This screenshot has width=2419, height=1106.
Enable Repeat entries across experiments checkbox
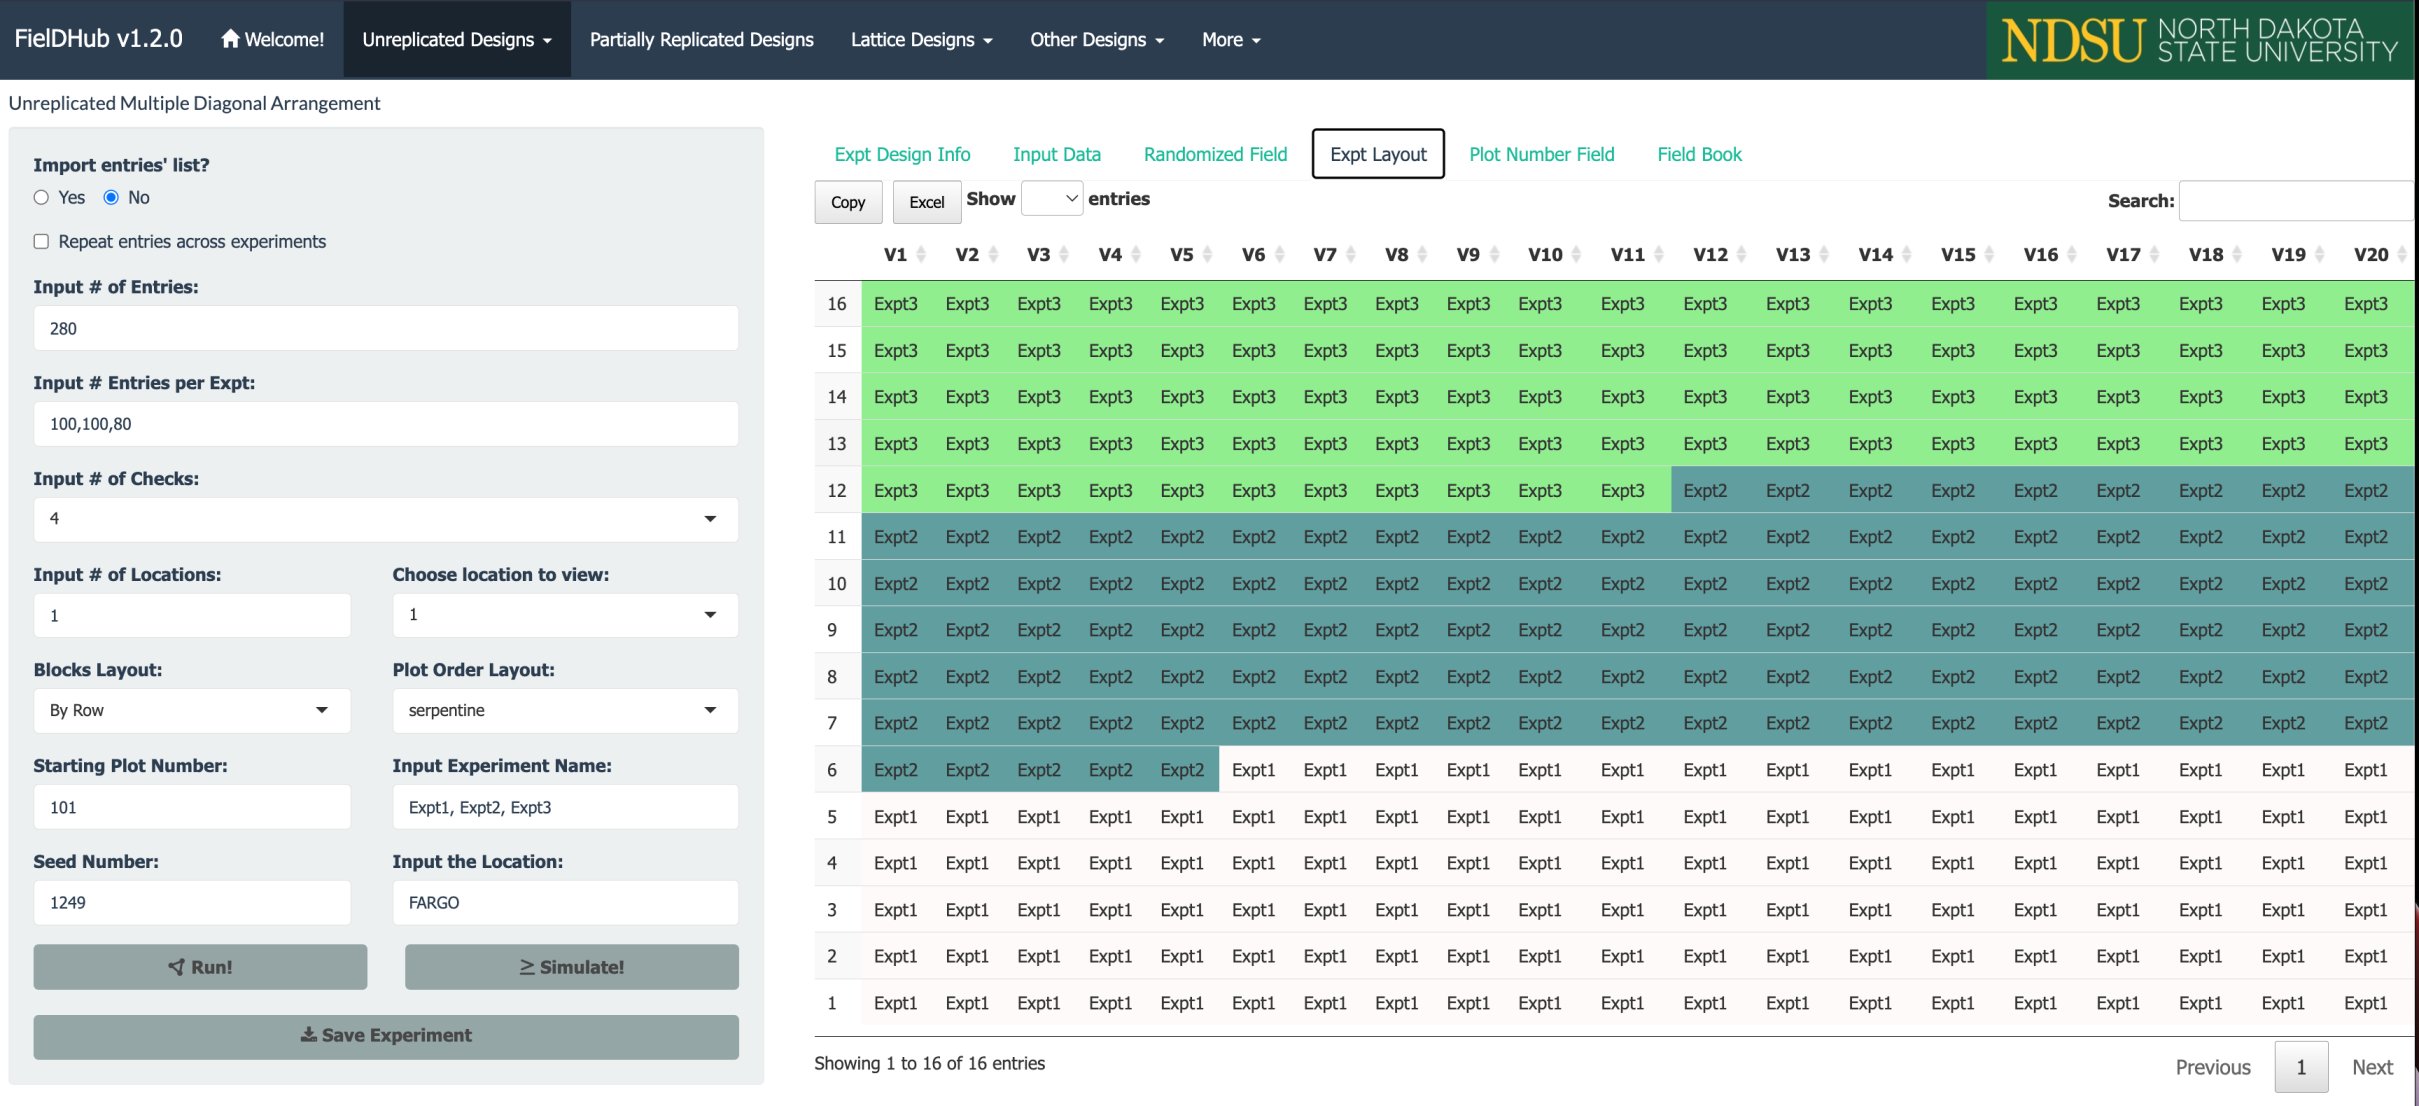pyautogui.click(x=41, y=242)
